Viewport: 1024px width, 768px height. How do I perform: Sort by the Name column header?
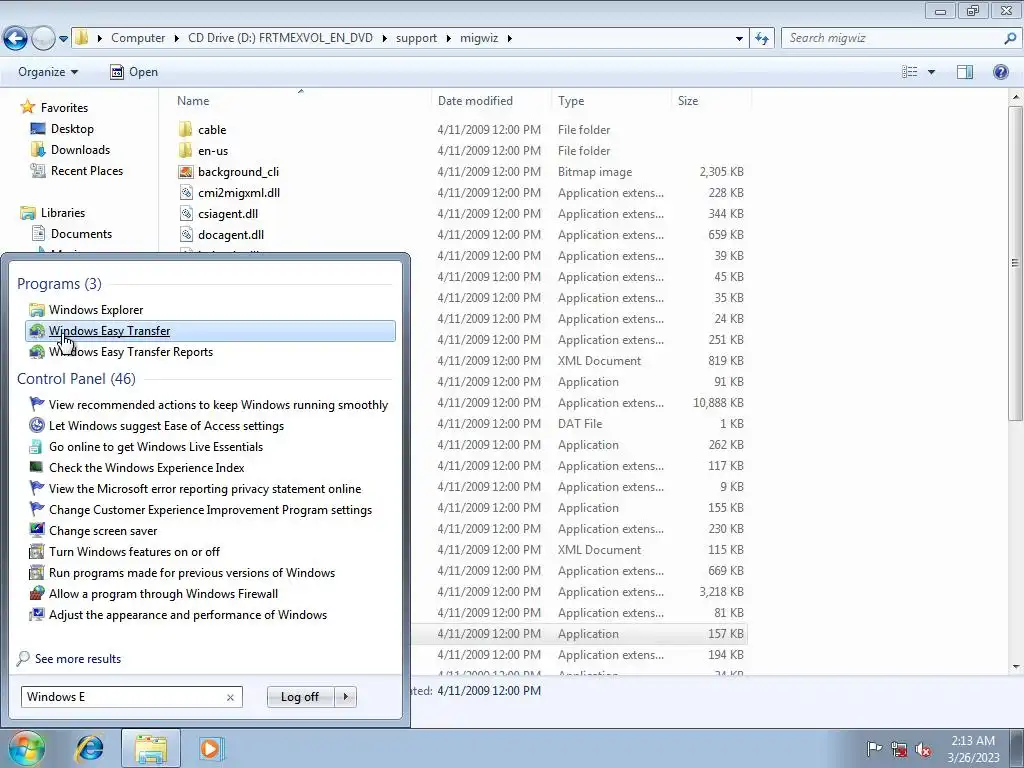(193, 101)
